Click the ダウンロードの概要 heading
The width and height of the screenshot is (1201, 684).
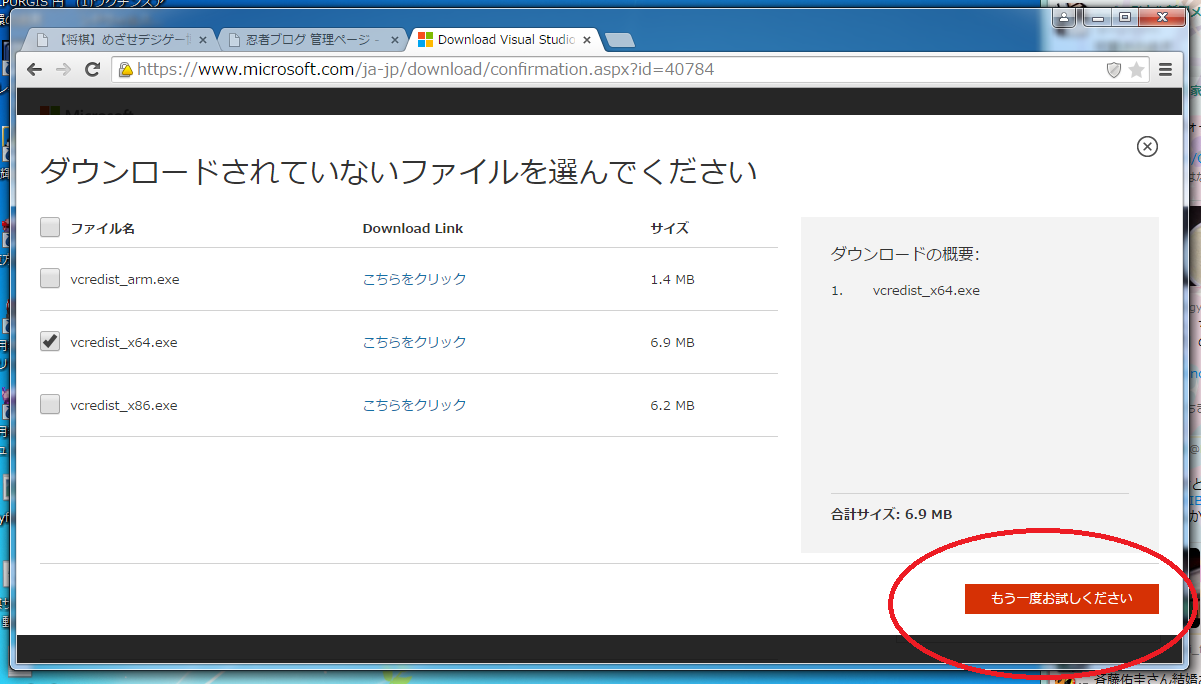(x=905, y=254)
